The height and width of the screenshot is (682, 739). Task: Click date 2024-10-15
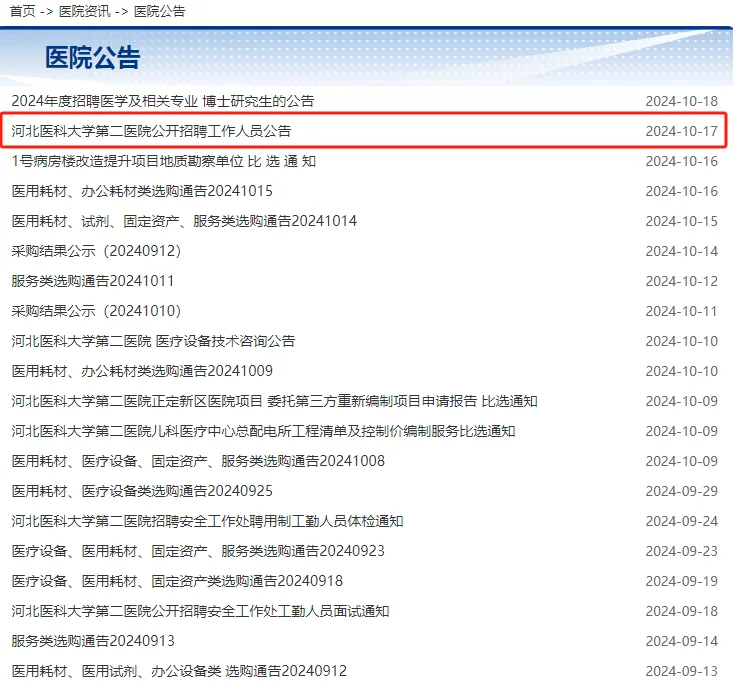point(682,221)
